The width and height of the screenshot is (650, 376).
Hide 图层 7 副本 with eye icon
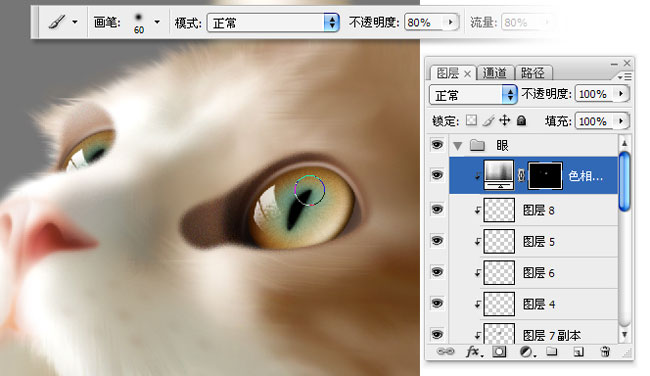point(437,334)
